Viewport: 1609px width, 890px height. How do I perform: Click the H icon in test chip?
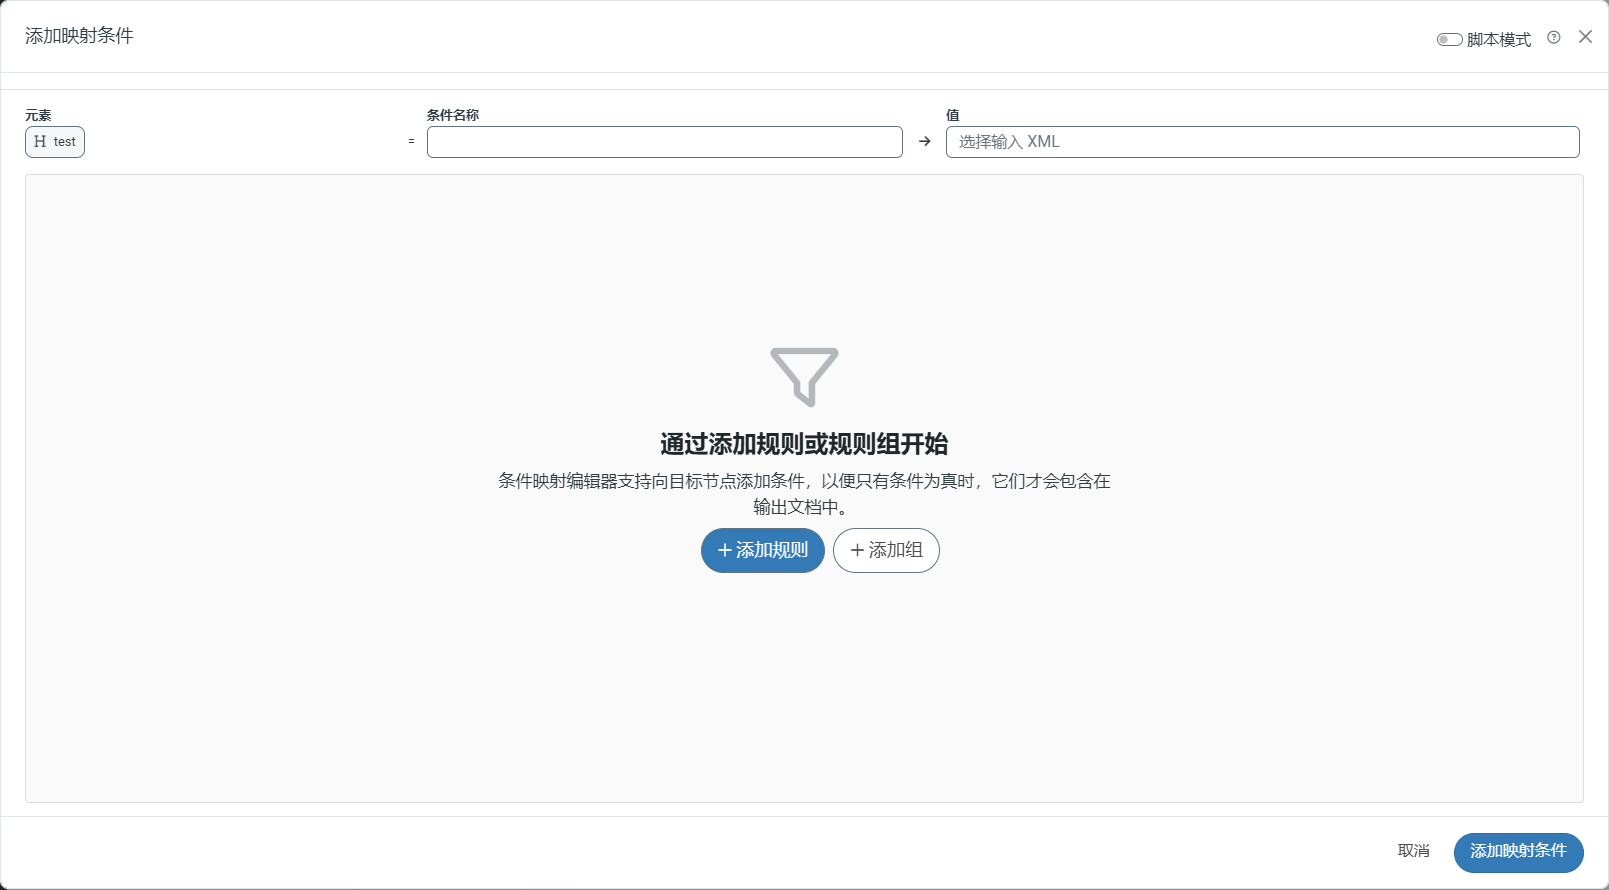pyautogui.click(x=40, y=142)
